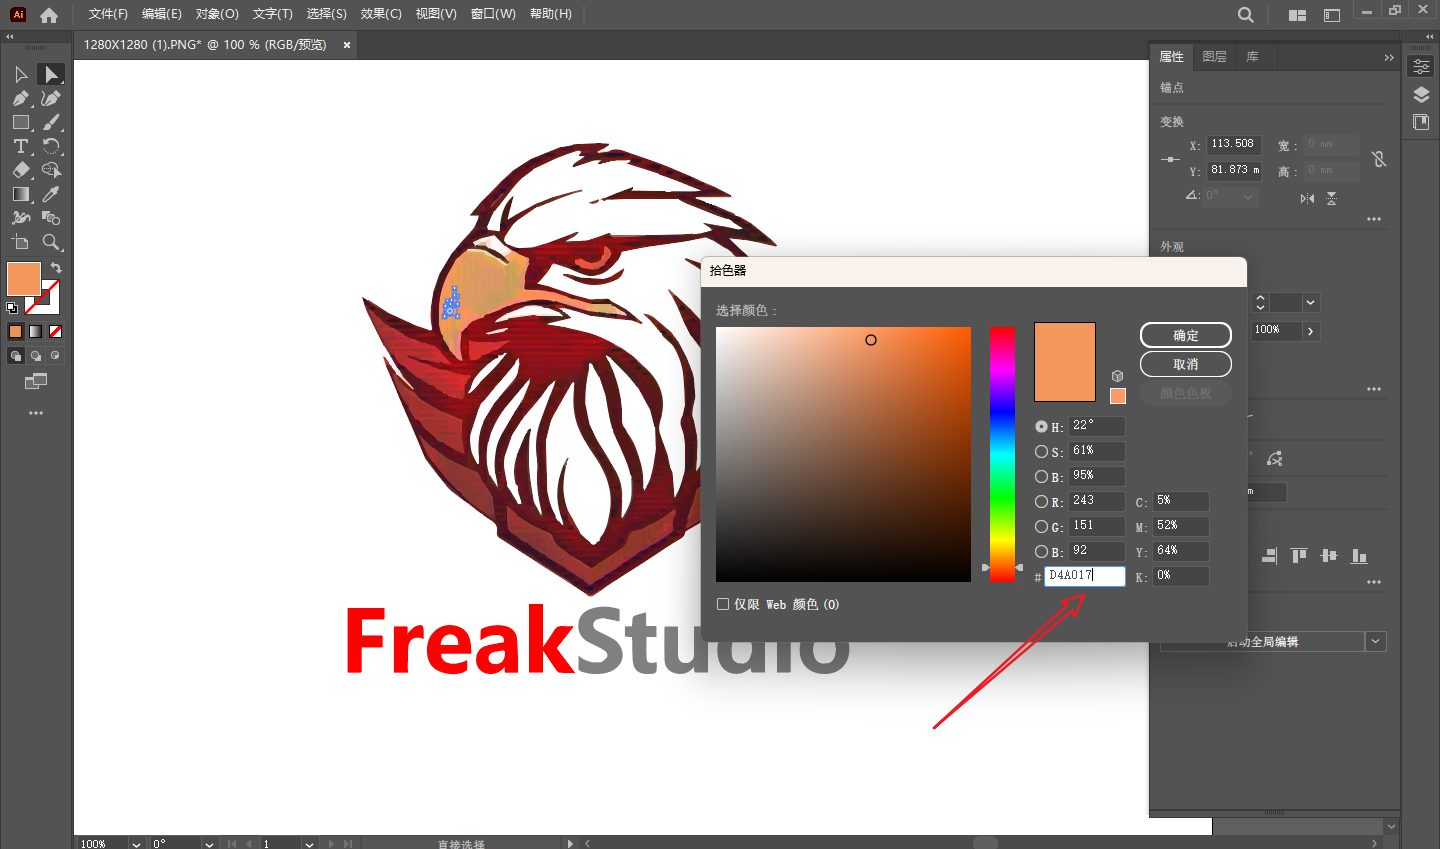Click the fill color swatch in toolbar
Viewport: 1440px width, 849px height.
pos(24,279)
